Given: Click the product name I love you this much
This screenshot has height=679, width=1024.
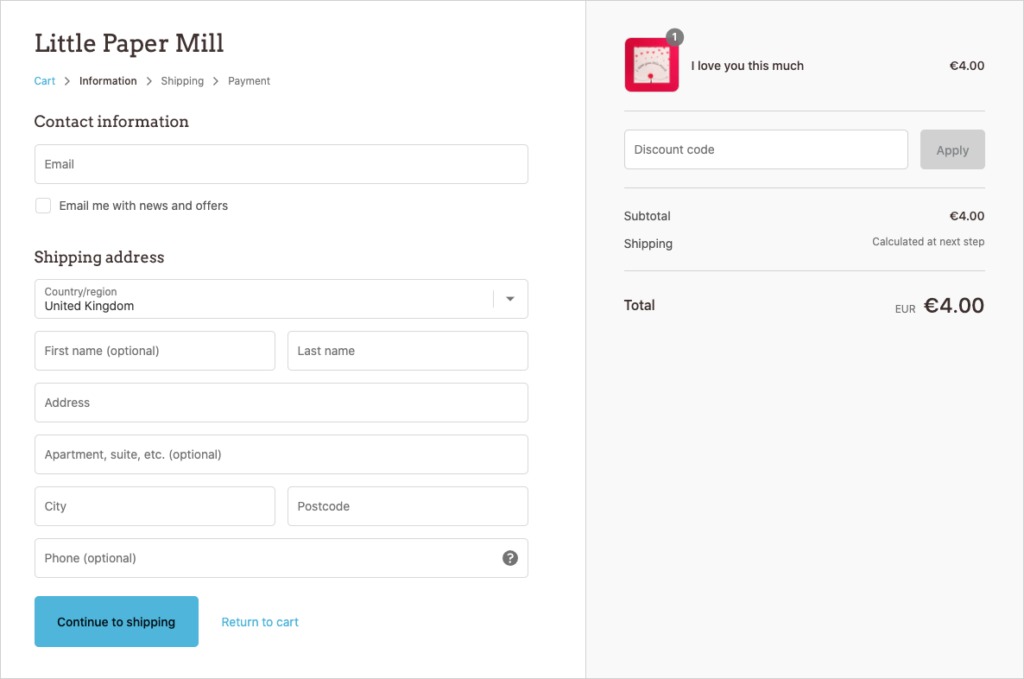Looking at the screenshot, I should [x=747, y=66].
